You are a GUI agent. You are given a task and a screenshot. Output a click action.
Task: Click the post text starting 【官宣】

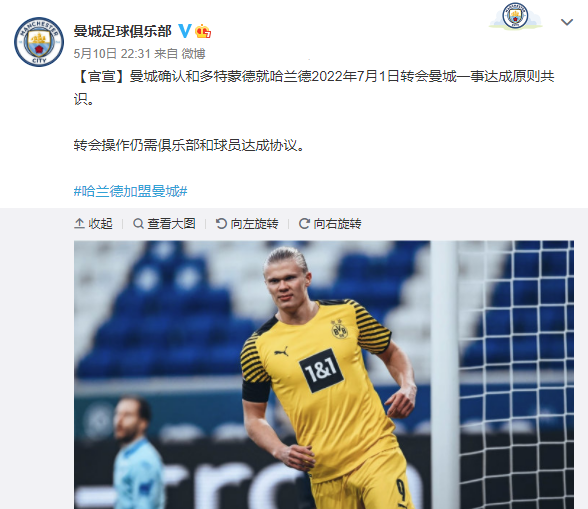pyautogui.click(x=314, y=88)
